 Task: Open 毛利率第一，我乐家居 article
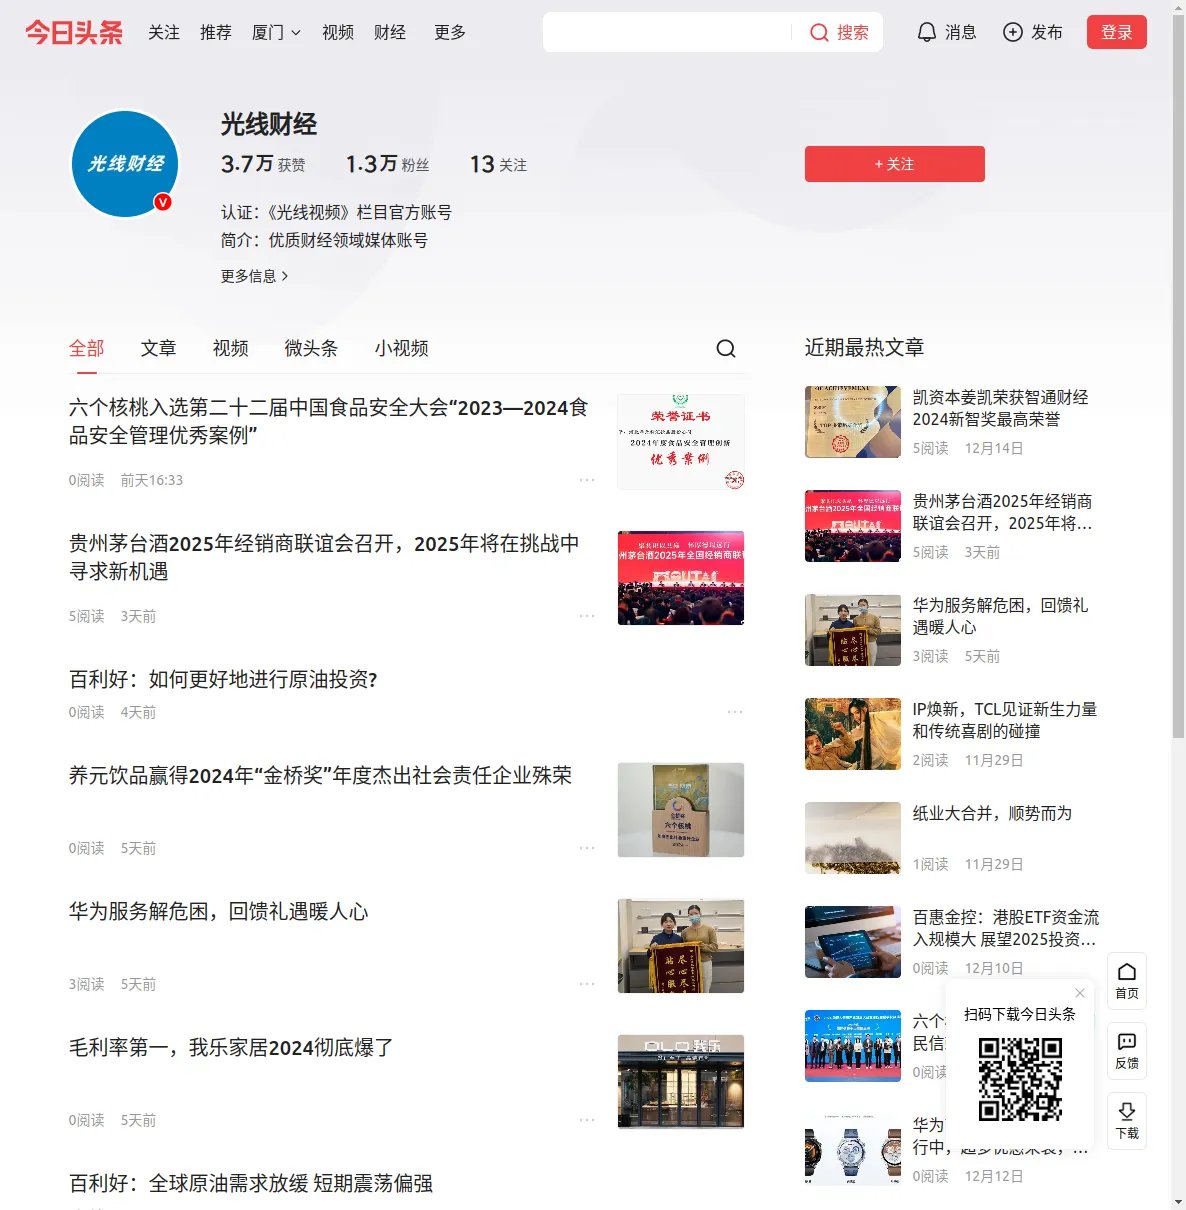click(231, 1047)
